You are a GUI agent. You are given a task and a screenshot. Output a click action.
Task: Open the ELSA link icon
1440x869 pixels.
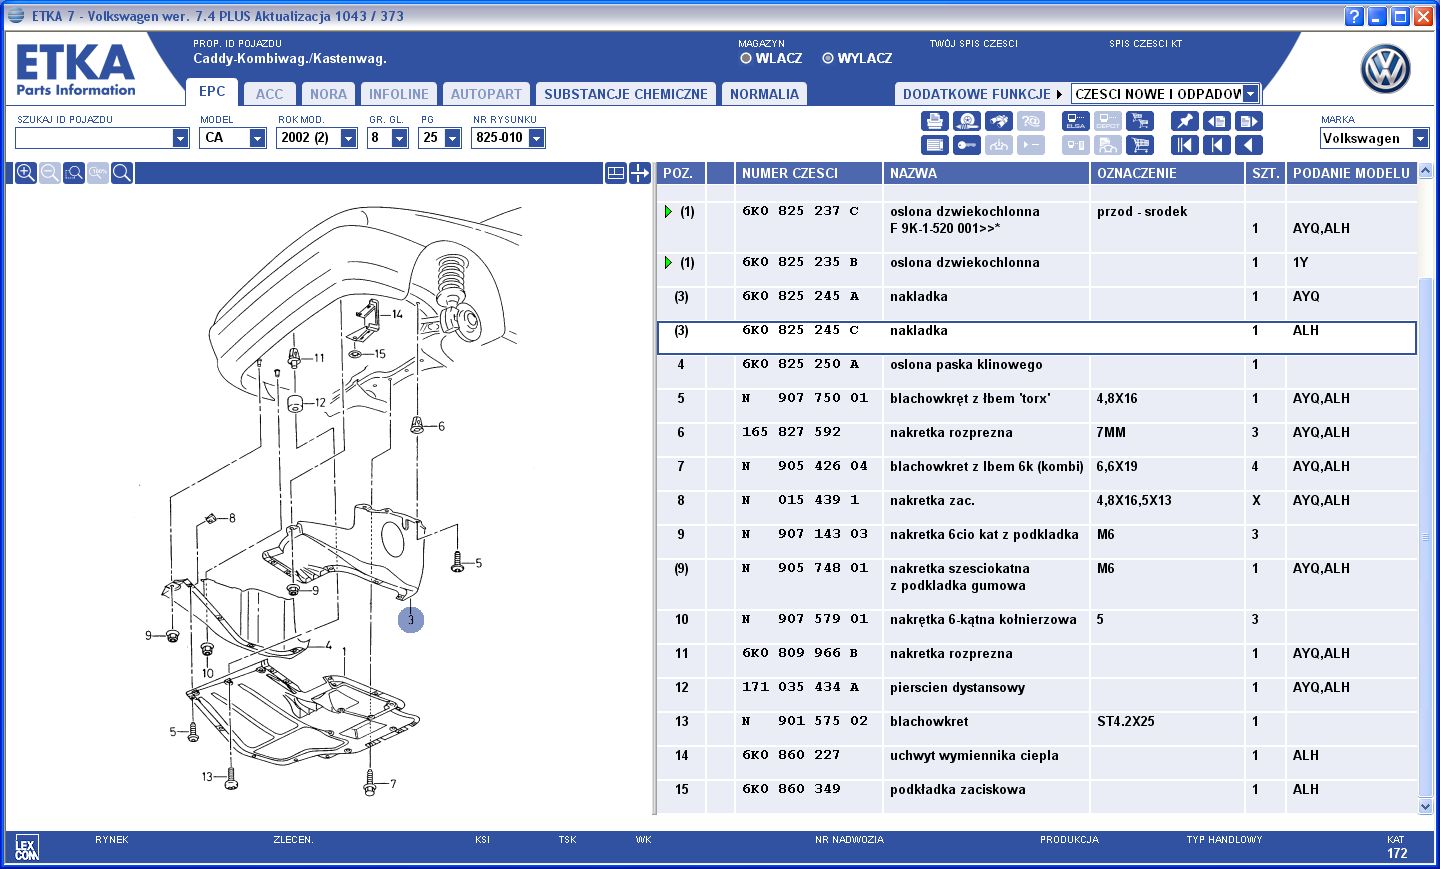pyautogui.click(x=1075, y=121)
